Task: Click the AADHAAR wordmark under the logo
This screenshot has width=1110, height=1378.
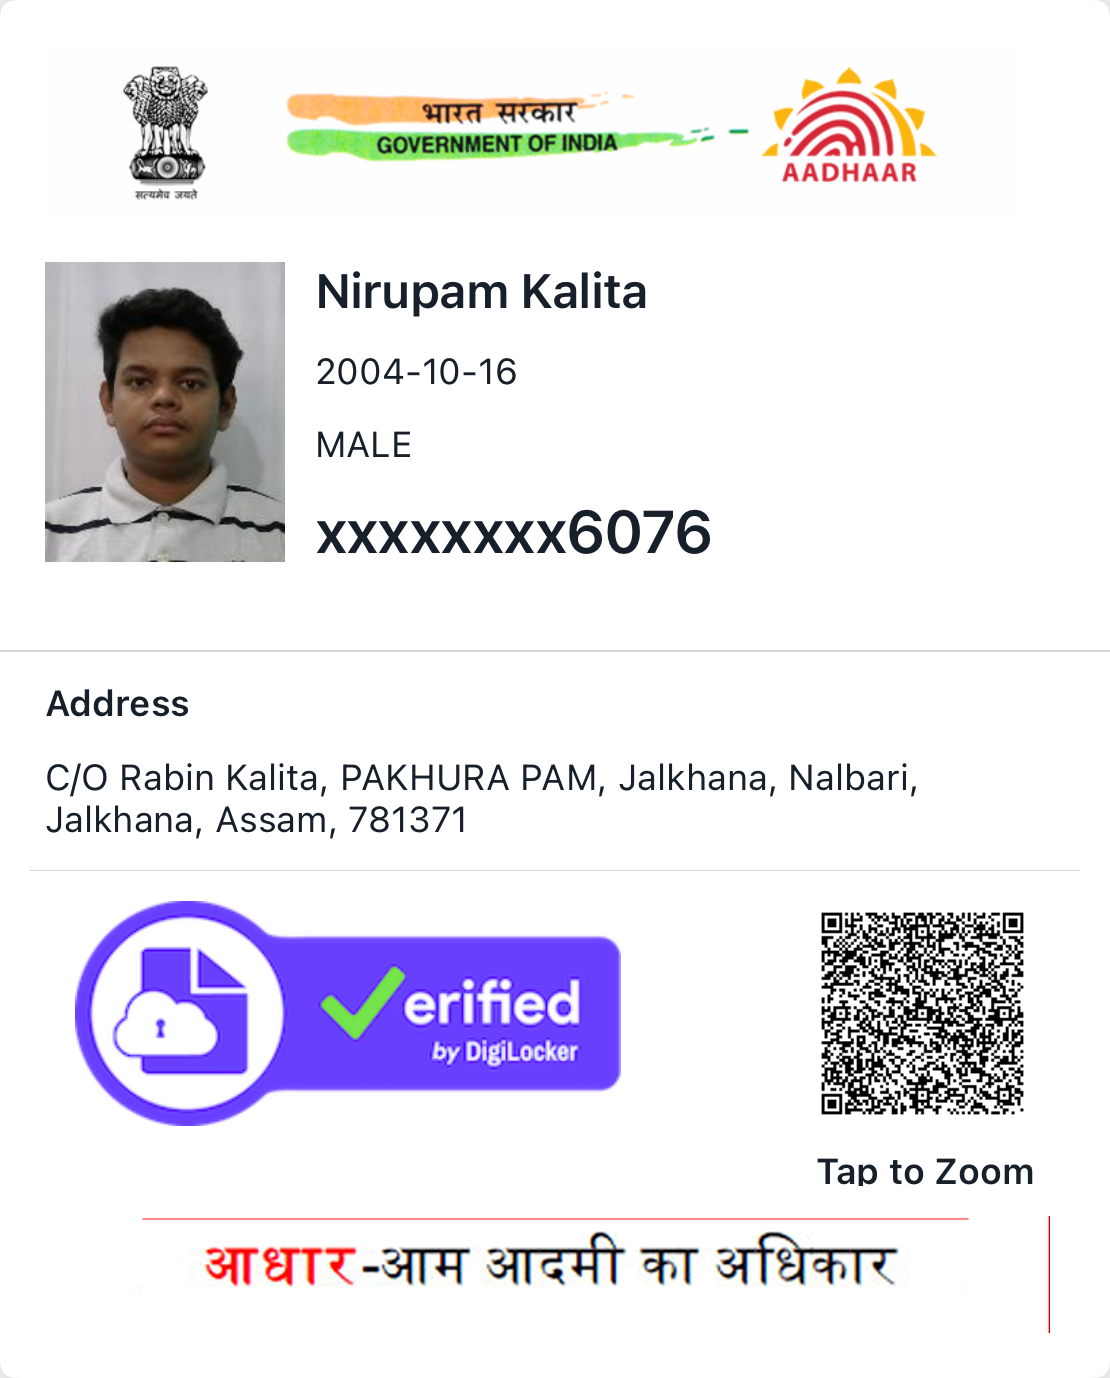Action: [x=850, y=172]
